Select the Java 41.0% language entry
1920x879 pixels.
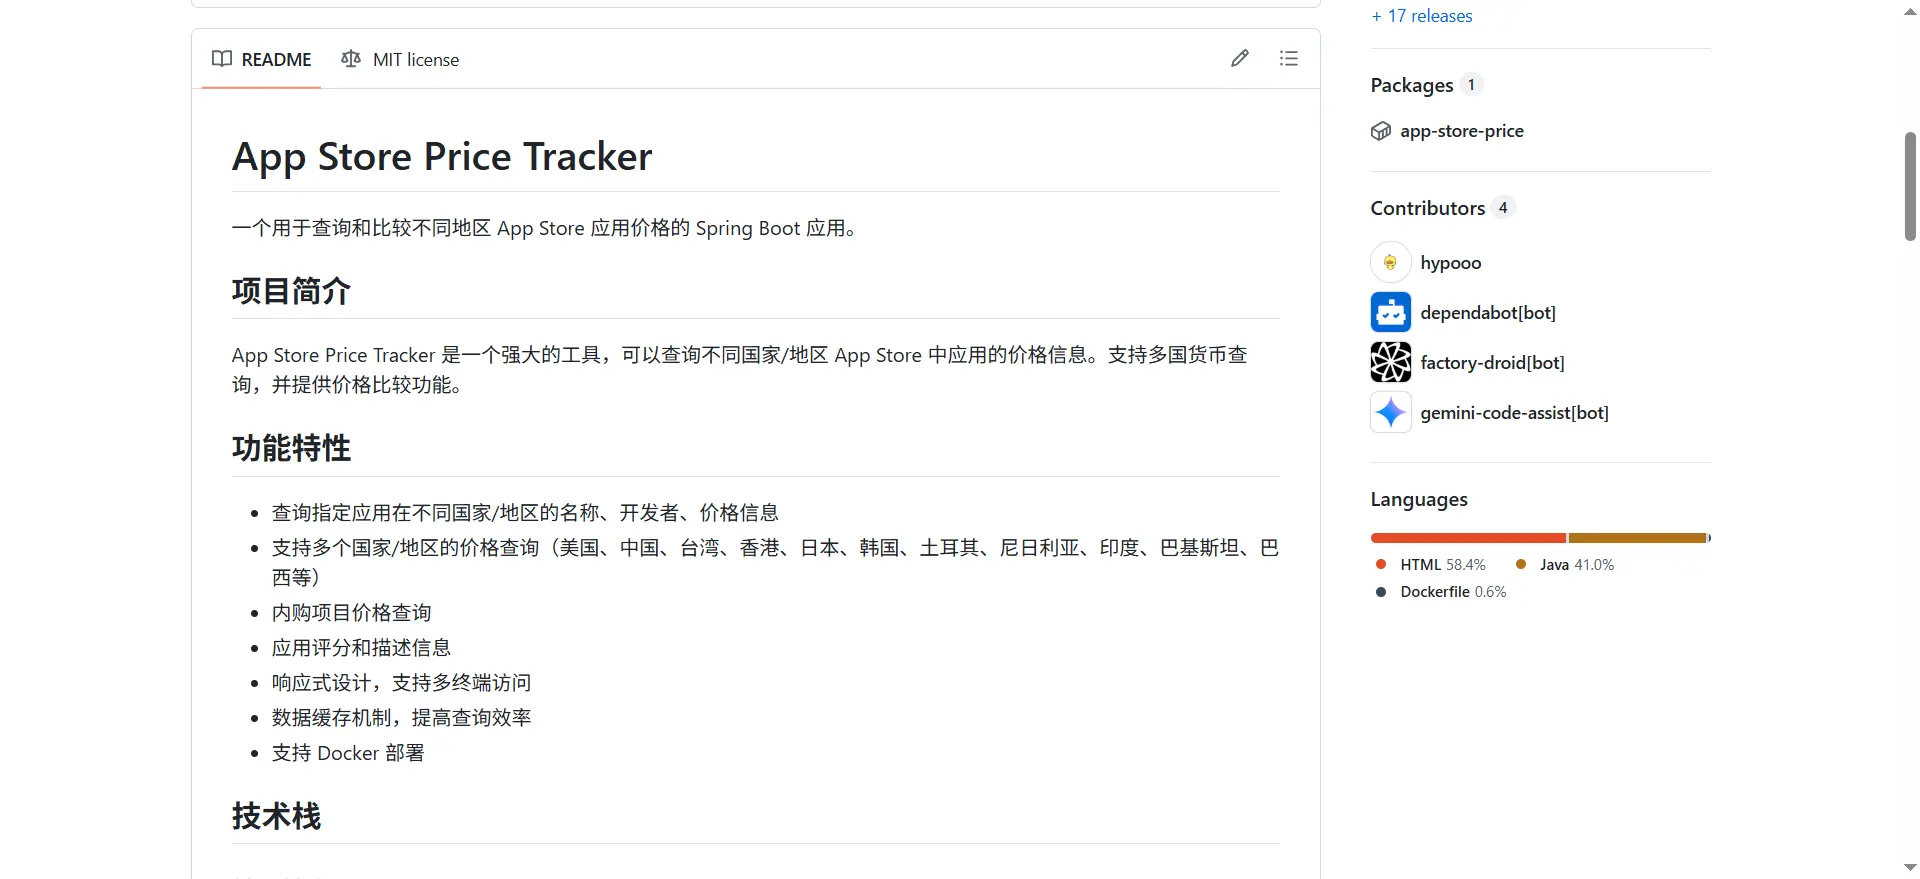(1565, 565)
